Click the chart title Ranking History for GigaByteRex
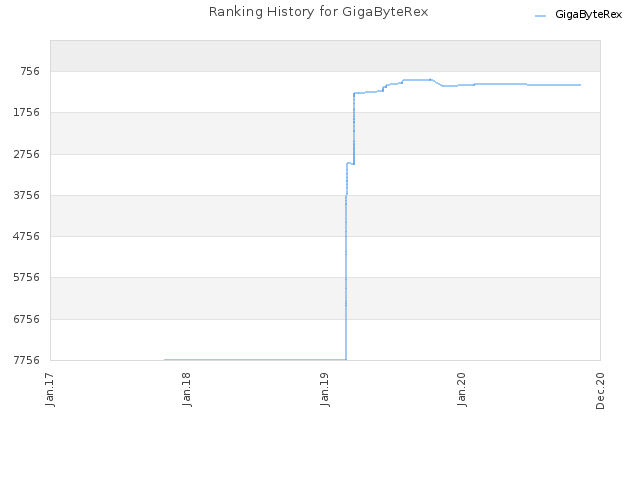The width and height of the screenshot is (640, 480). point(318,12)
